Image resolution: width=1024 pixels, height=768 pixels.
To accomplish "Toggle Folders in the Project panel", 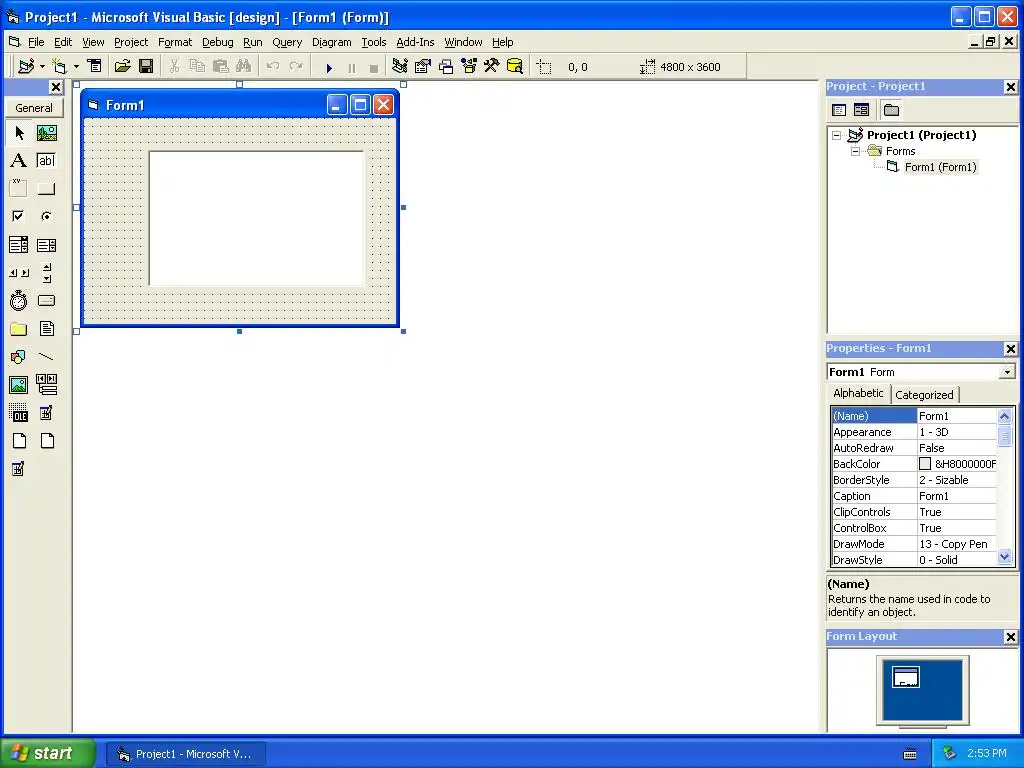I will click(x=891, y=110).
